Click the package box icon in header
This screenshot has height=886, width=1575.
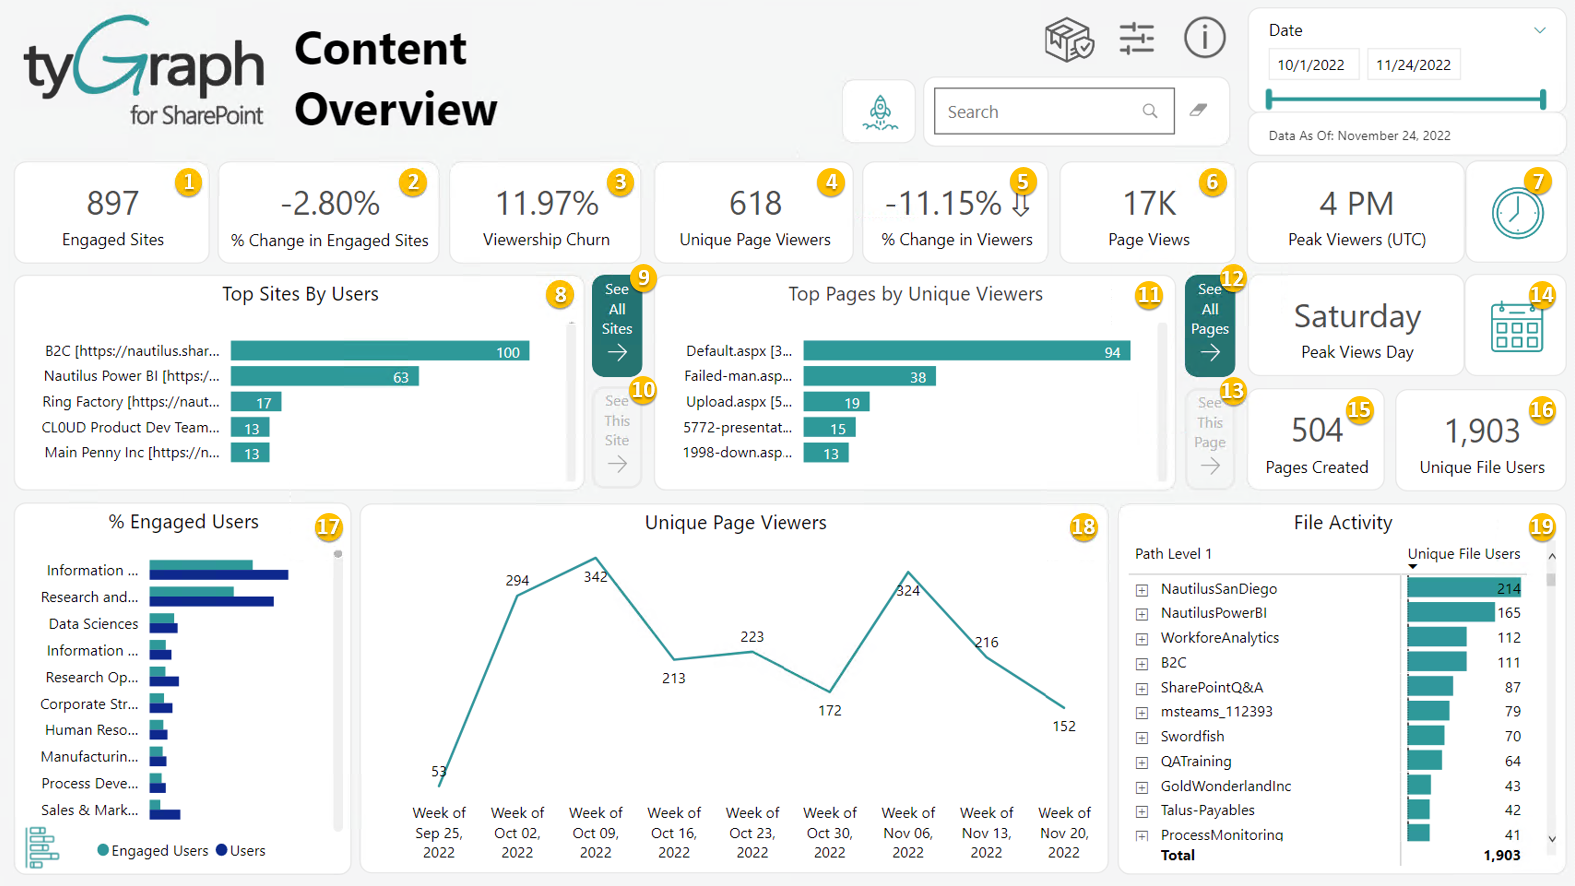1068,40
